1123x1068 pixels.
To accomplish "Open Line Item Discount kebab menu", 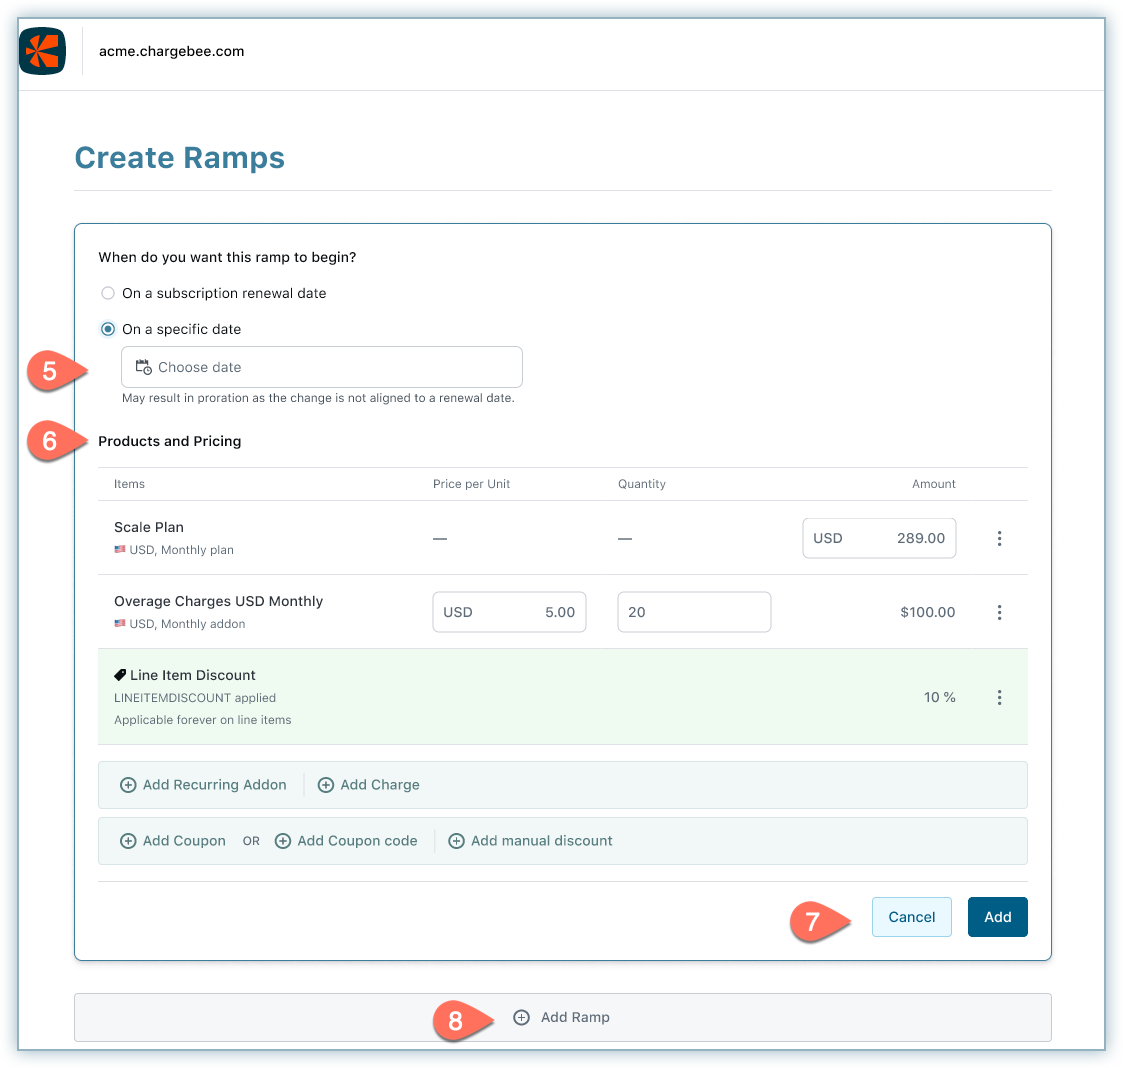I will point(999,697).
